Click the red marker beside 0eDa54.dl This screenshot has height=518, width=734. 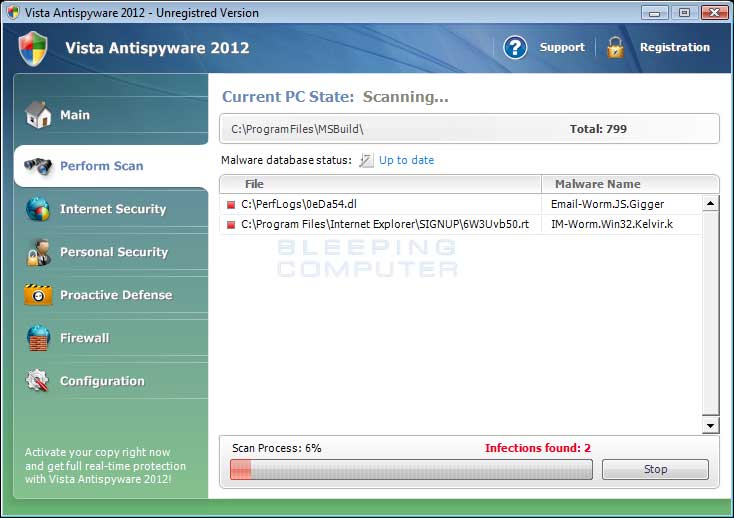pyautogui.click(x=231, y=204)
